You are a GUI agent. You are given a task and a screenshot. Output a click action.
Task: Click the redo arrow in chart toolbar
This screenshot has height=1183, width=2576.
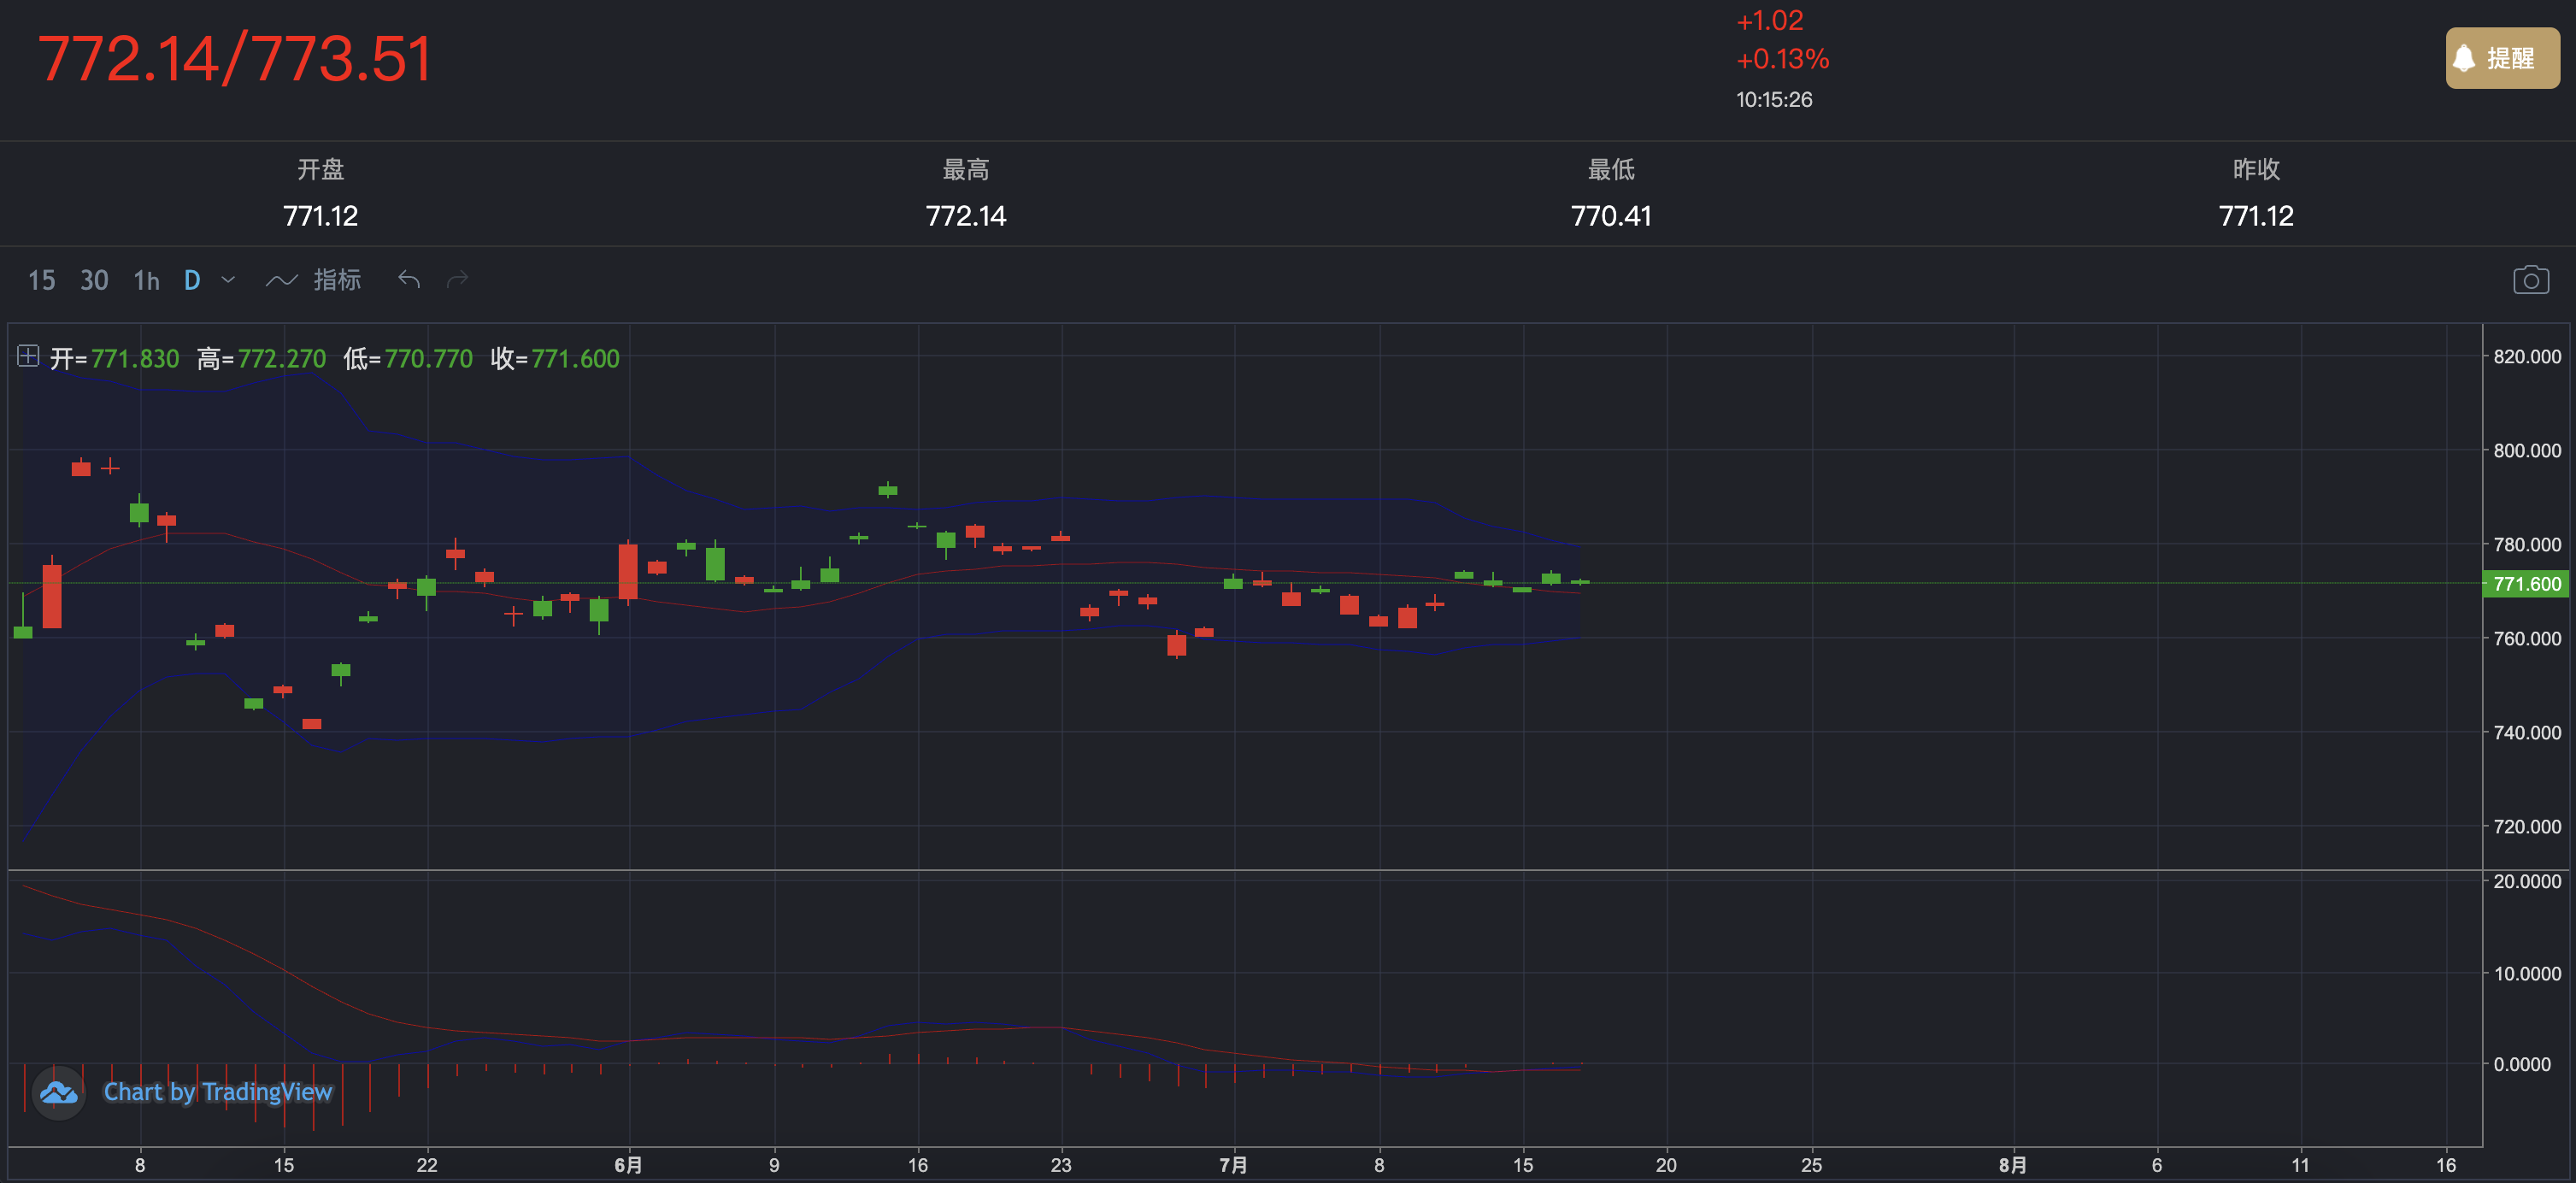457,280
